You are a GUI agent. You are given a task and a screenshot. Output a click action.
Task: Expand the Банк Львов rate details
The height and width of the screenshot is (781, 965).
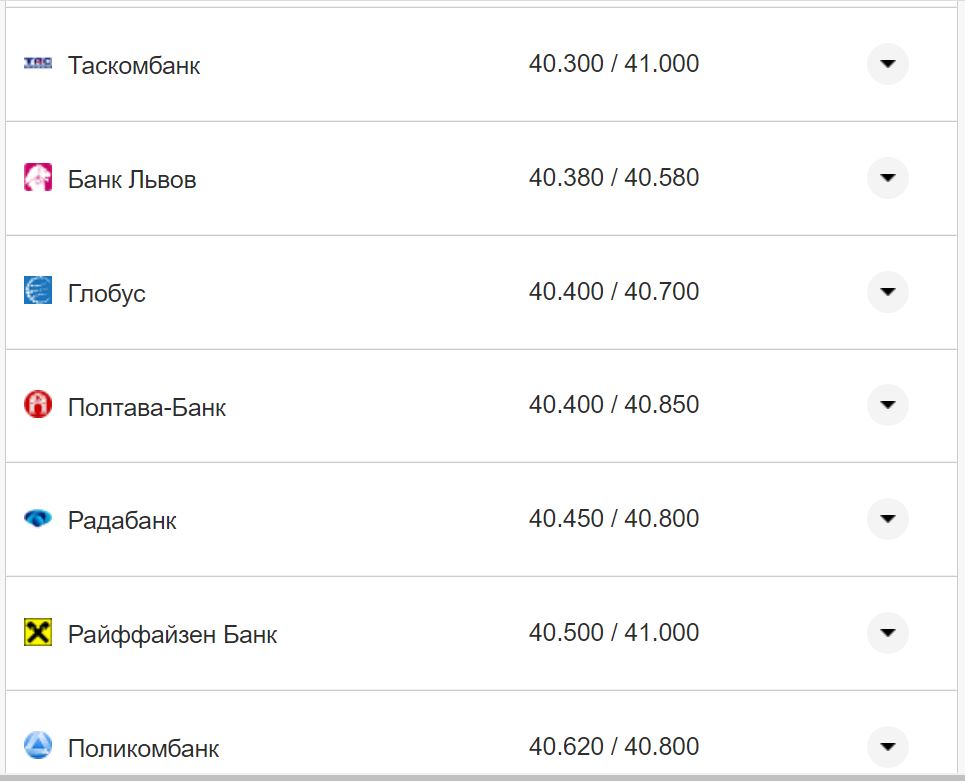point(887,178)
